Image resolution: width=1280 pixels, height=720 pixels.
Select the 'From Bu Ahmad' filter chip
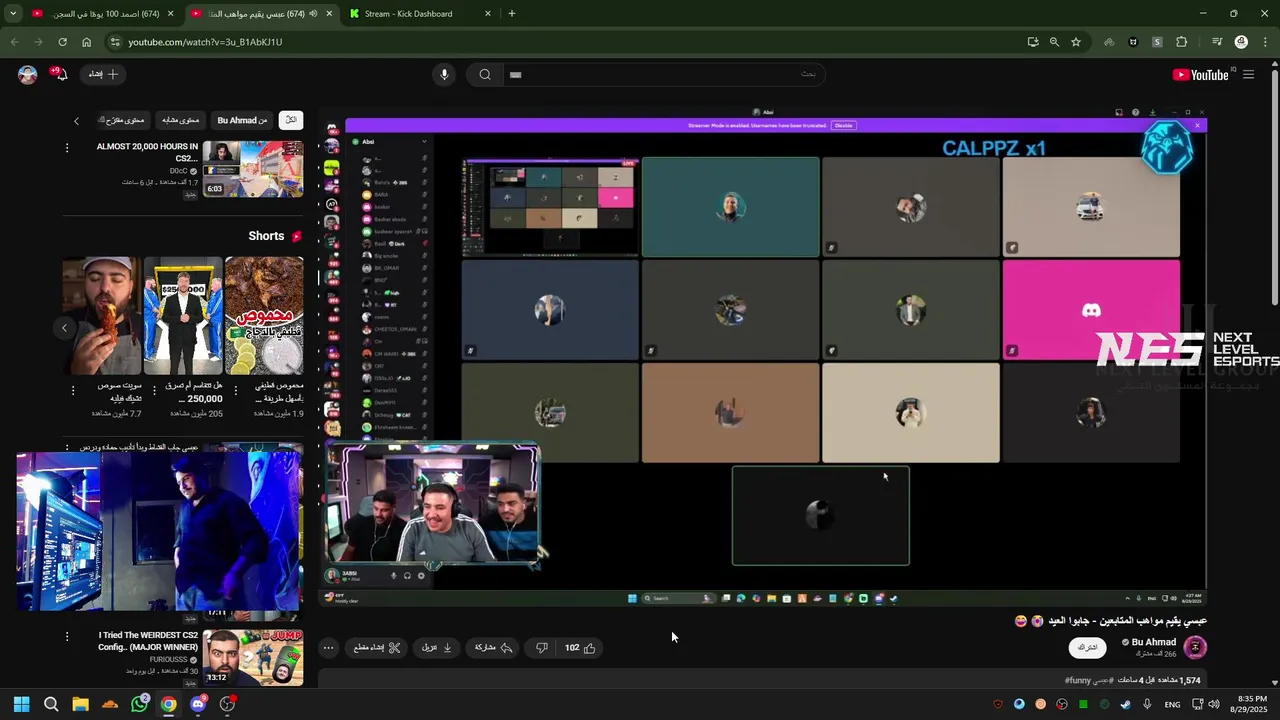pos(242,120)
